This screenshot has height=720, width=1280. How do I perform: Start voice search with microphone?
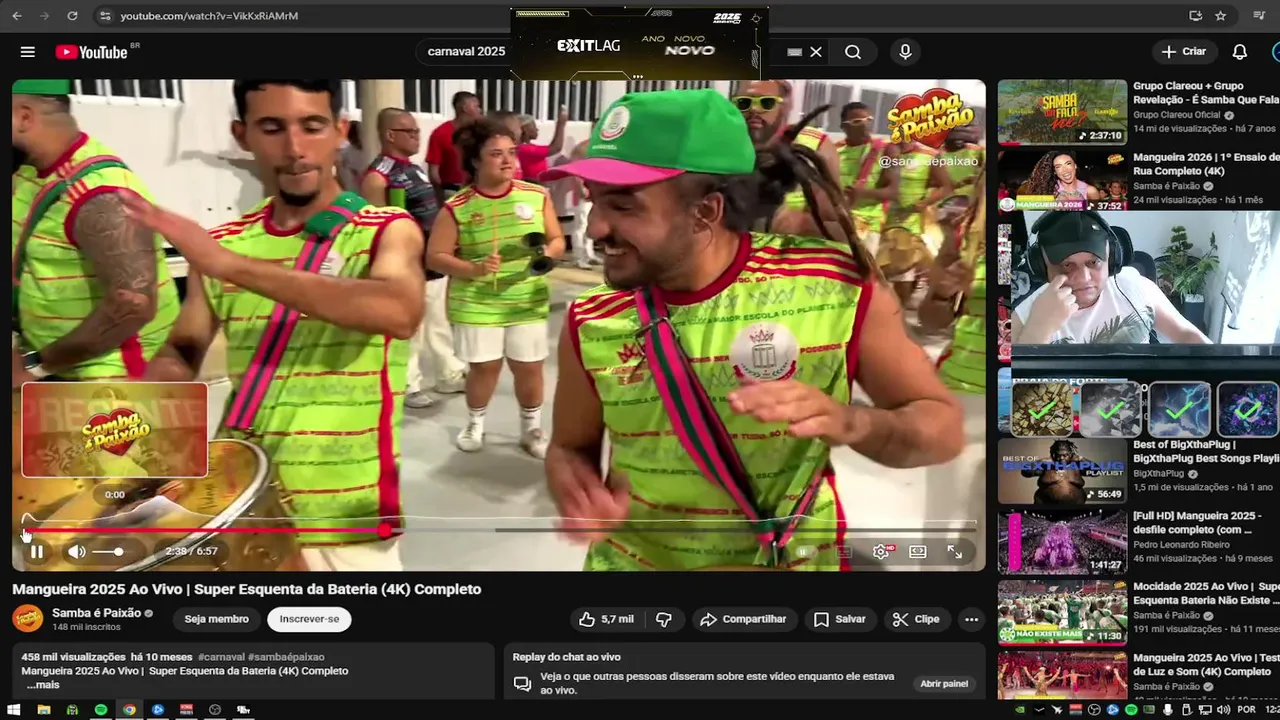point(905,52)
